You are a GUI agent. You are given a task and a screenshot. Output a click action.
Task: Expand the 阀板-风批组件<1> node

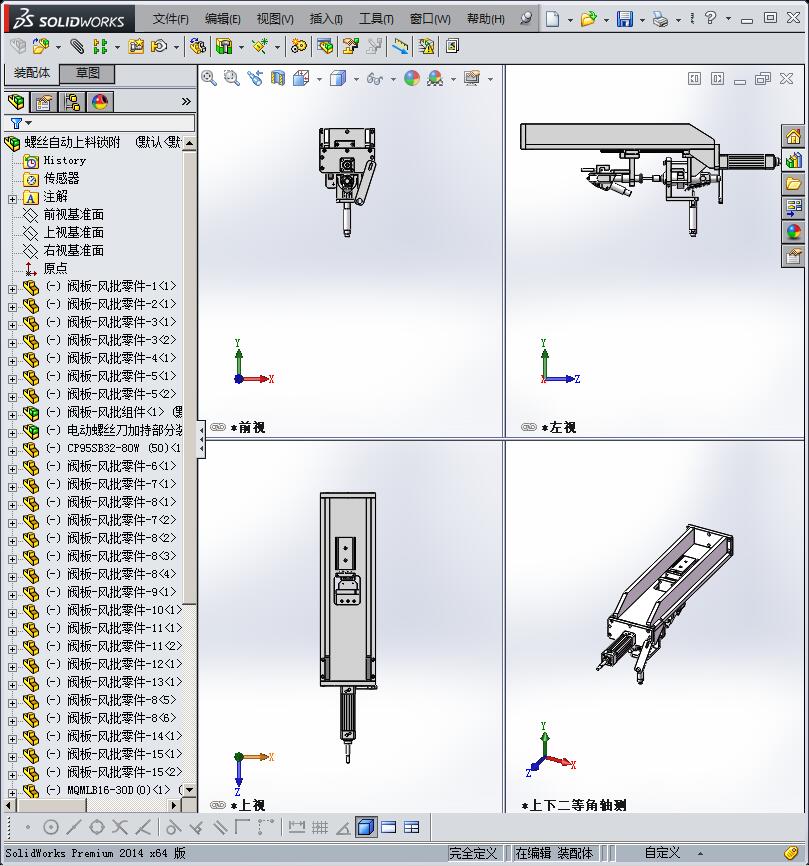[12, 415]
